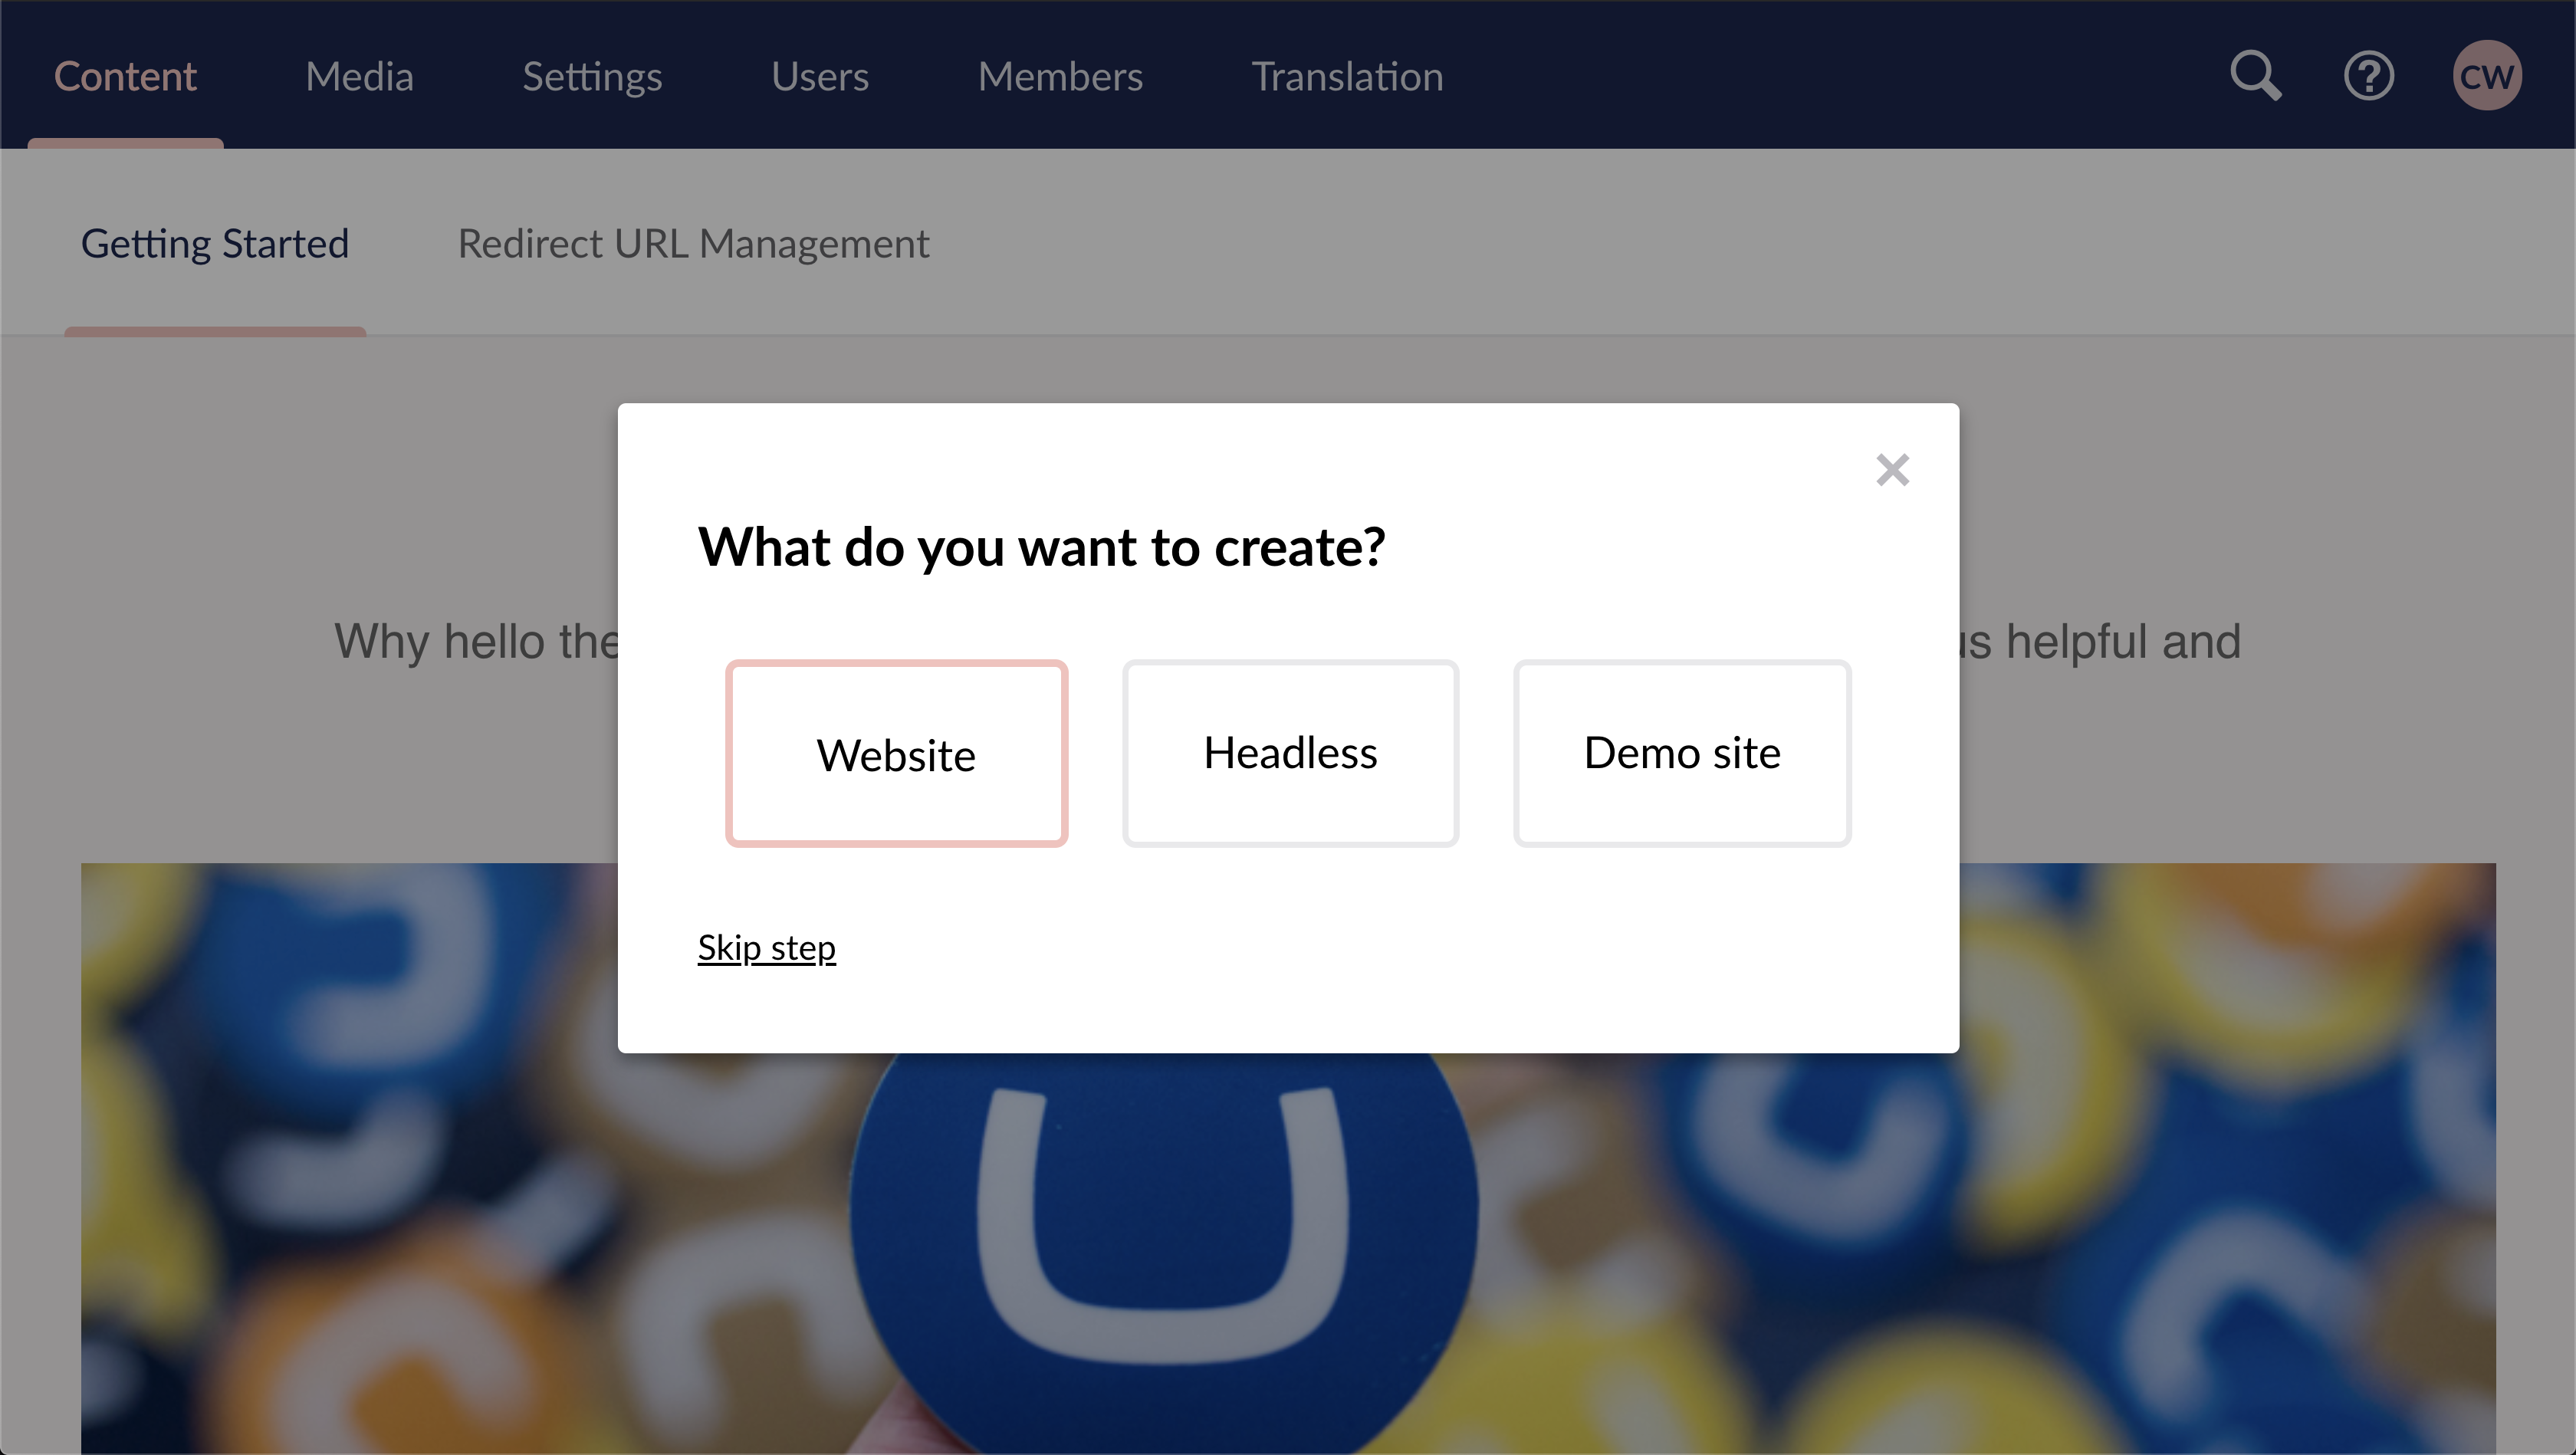Open the Members section
The width and height of the screenshot is (2576, 1455).
[x=1060, y=76]
